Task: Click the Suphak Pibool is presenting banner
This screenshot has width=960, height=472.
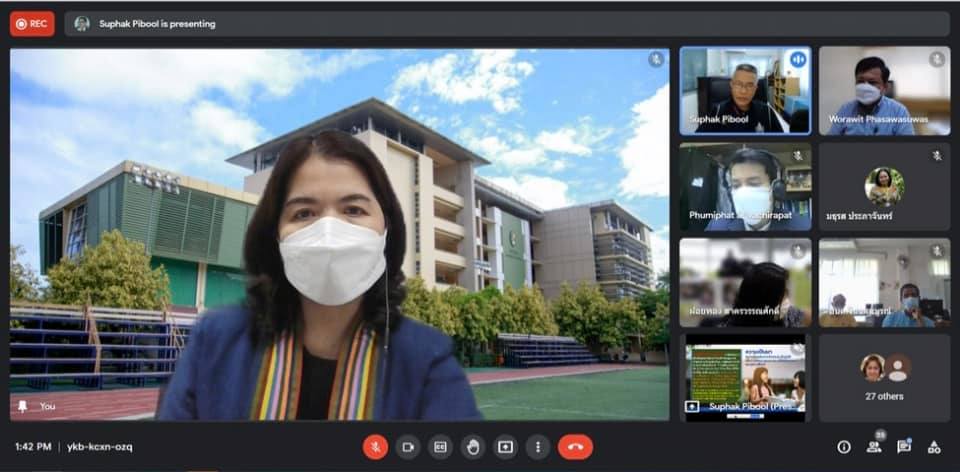Action: [x=158, y=24]
